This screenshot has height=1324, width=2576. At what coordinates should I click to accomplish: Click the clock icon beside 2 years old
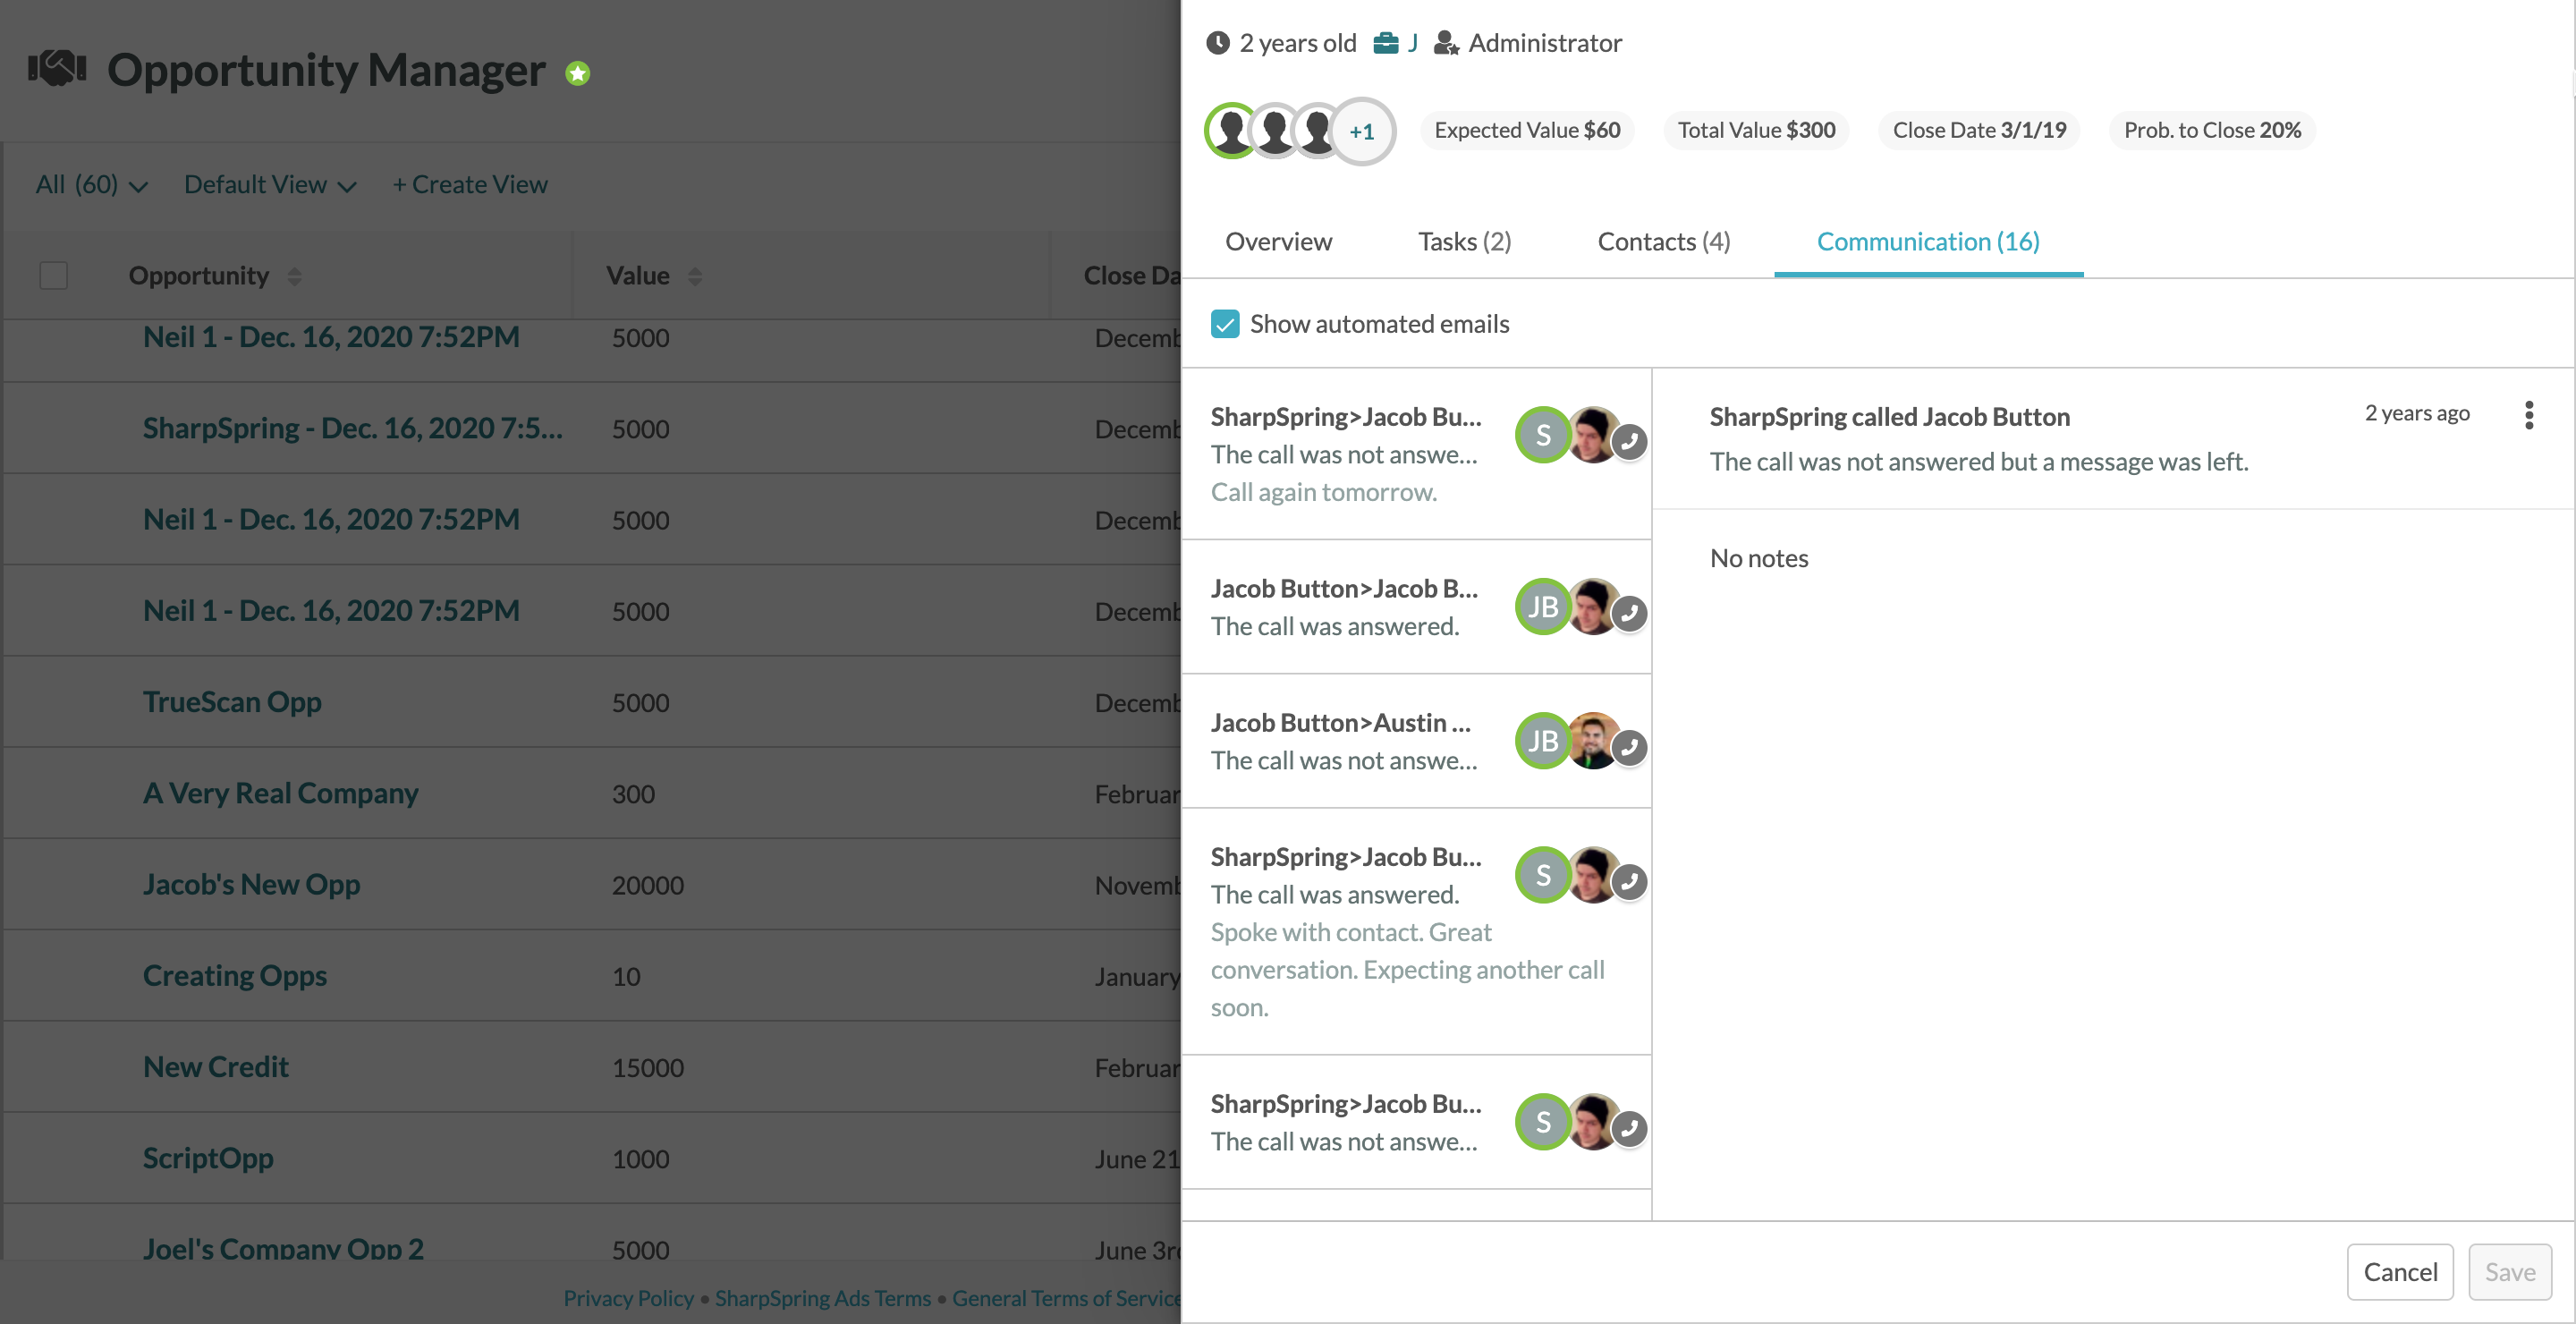(1217, 43)
